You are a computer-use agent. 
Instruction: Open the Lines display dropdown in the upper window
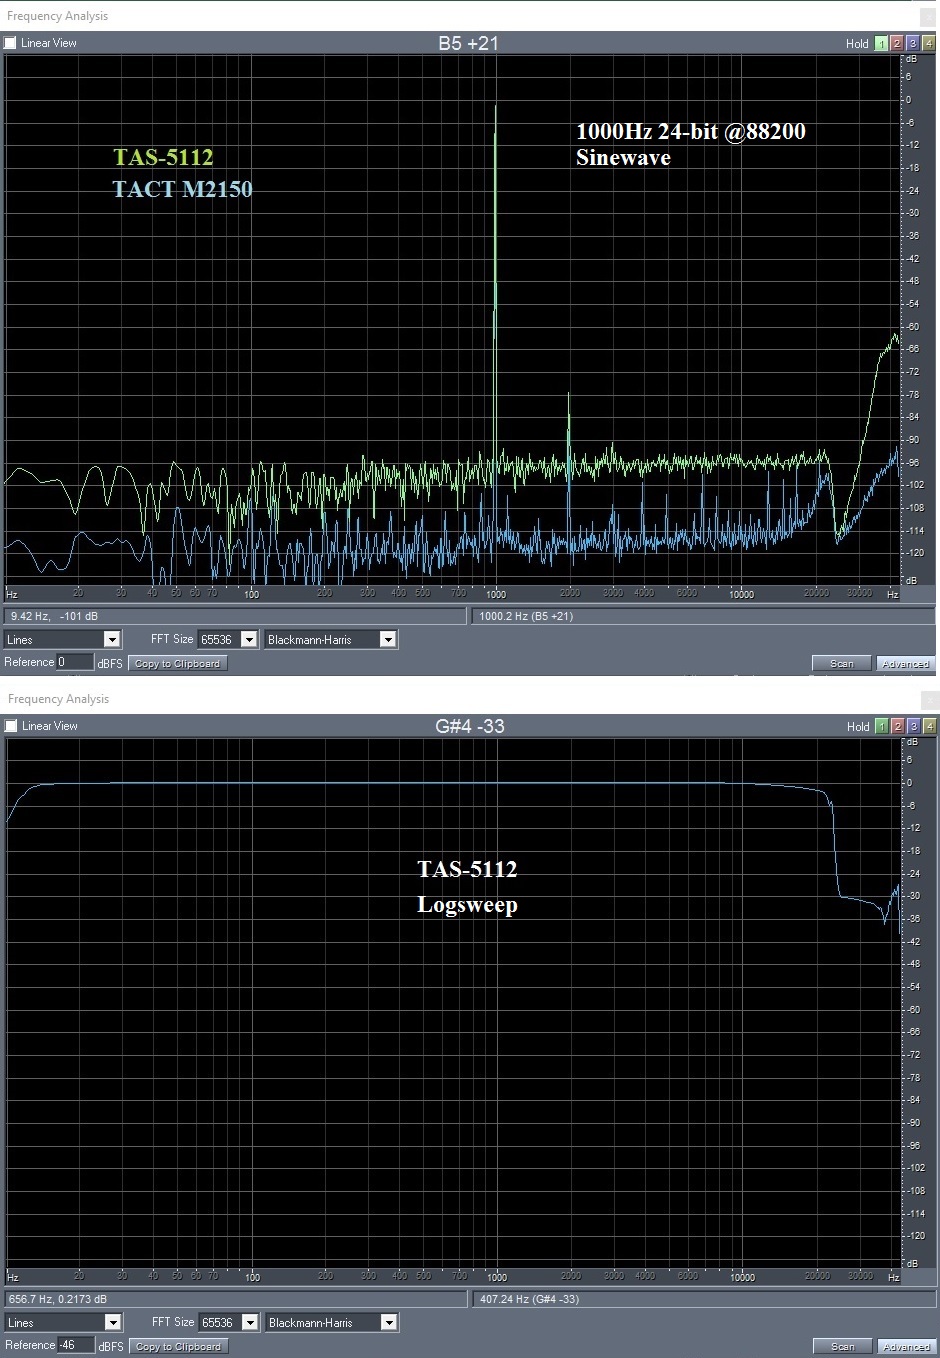point(112,640)
